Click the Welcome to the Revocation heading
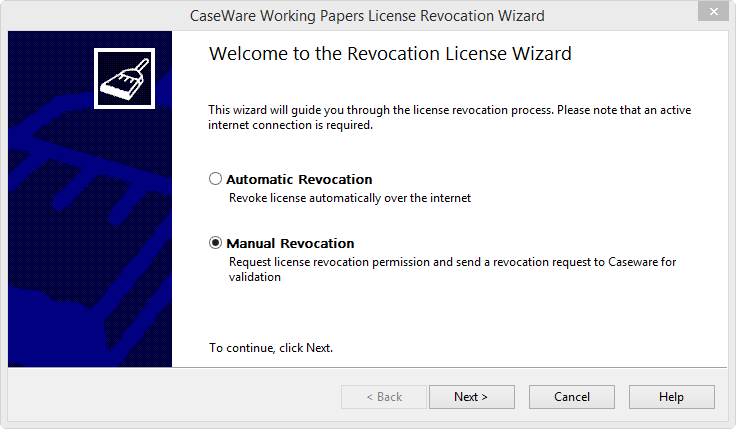 390,54
